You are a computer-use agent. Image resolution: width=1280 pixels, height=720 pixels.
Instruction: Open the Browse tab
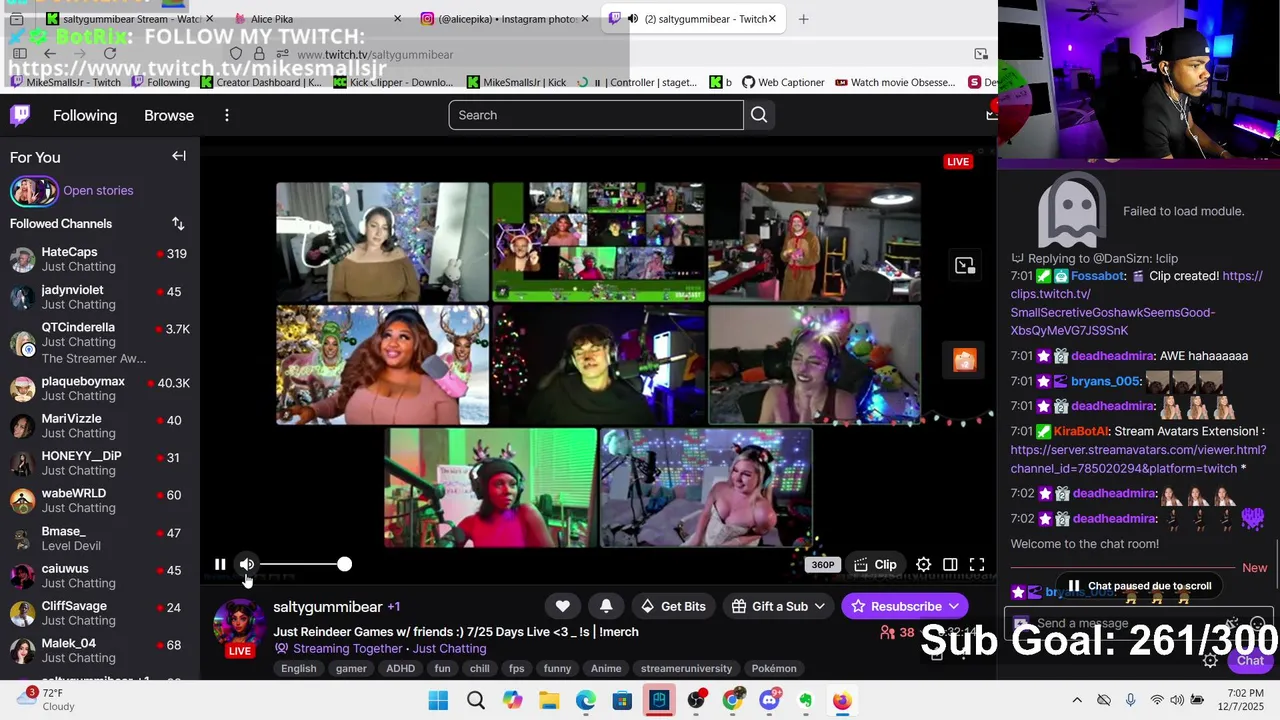[169, 115]
